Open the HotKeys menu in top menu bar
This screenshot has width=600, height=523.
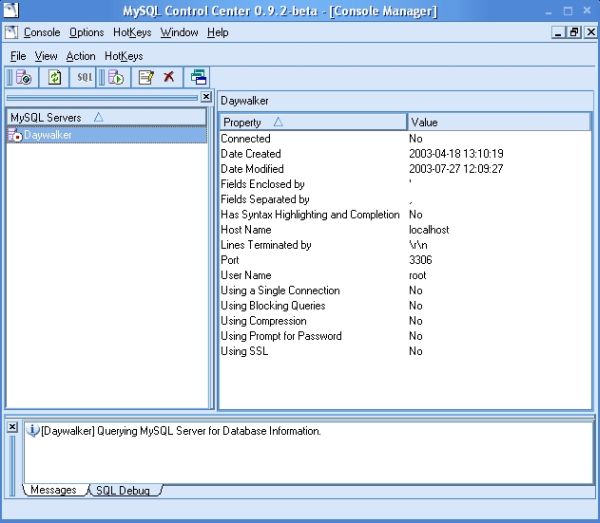(x=132, y=33)
